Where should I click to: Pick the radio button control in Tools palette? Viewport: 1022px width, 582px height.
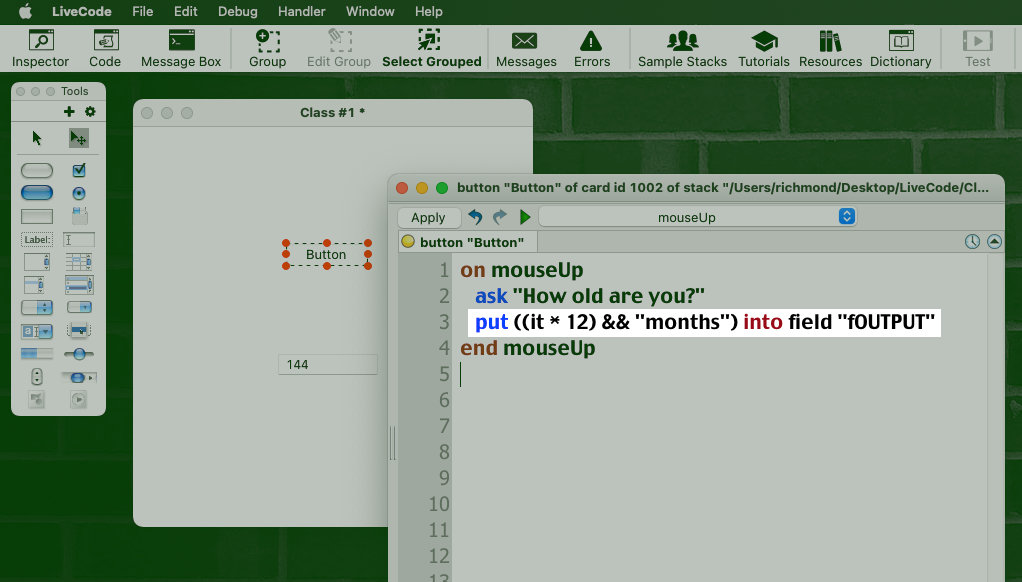click(x=79, y=193)
